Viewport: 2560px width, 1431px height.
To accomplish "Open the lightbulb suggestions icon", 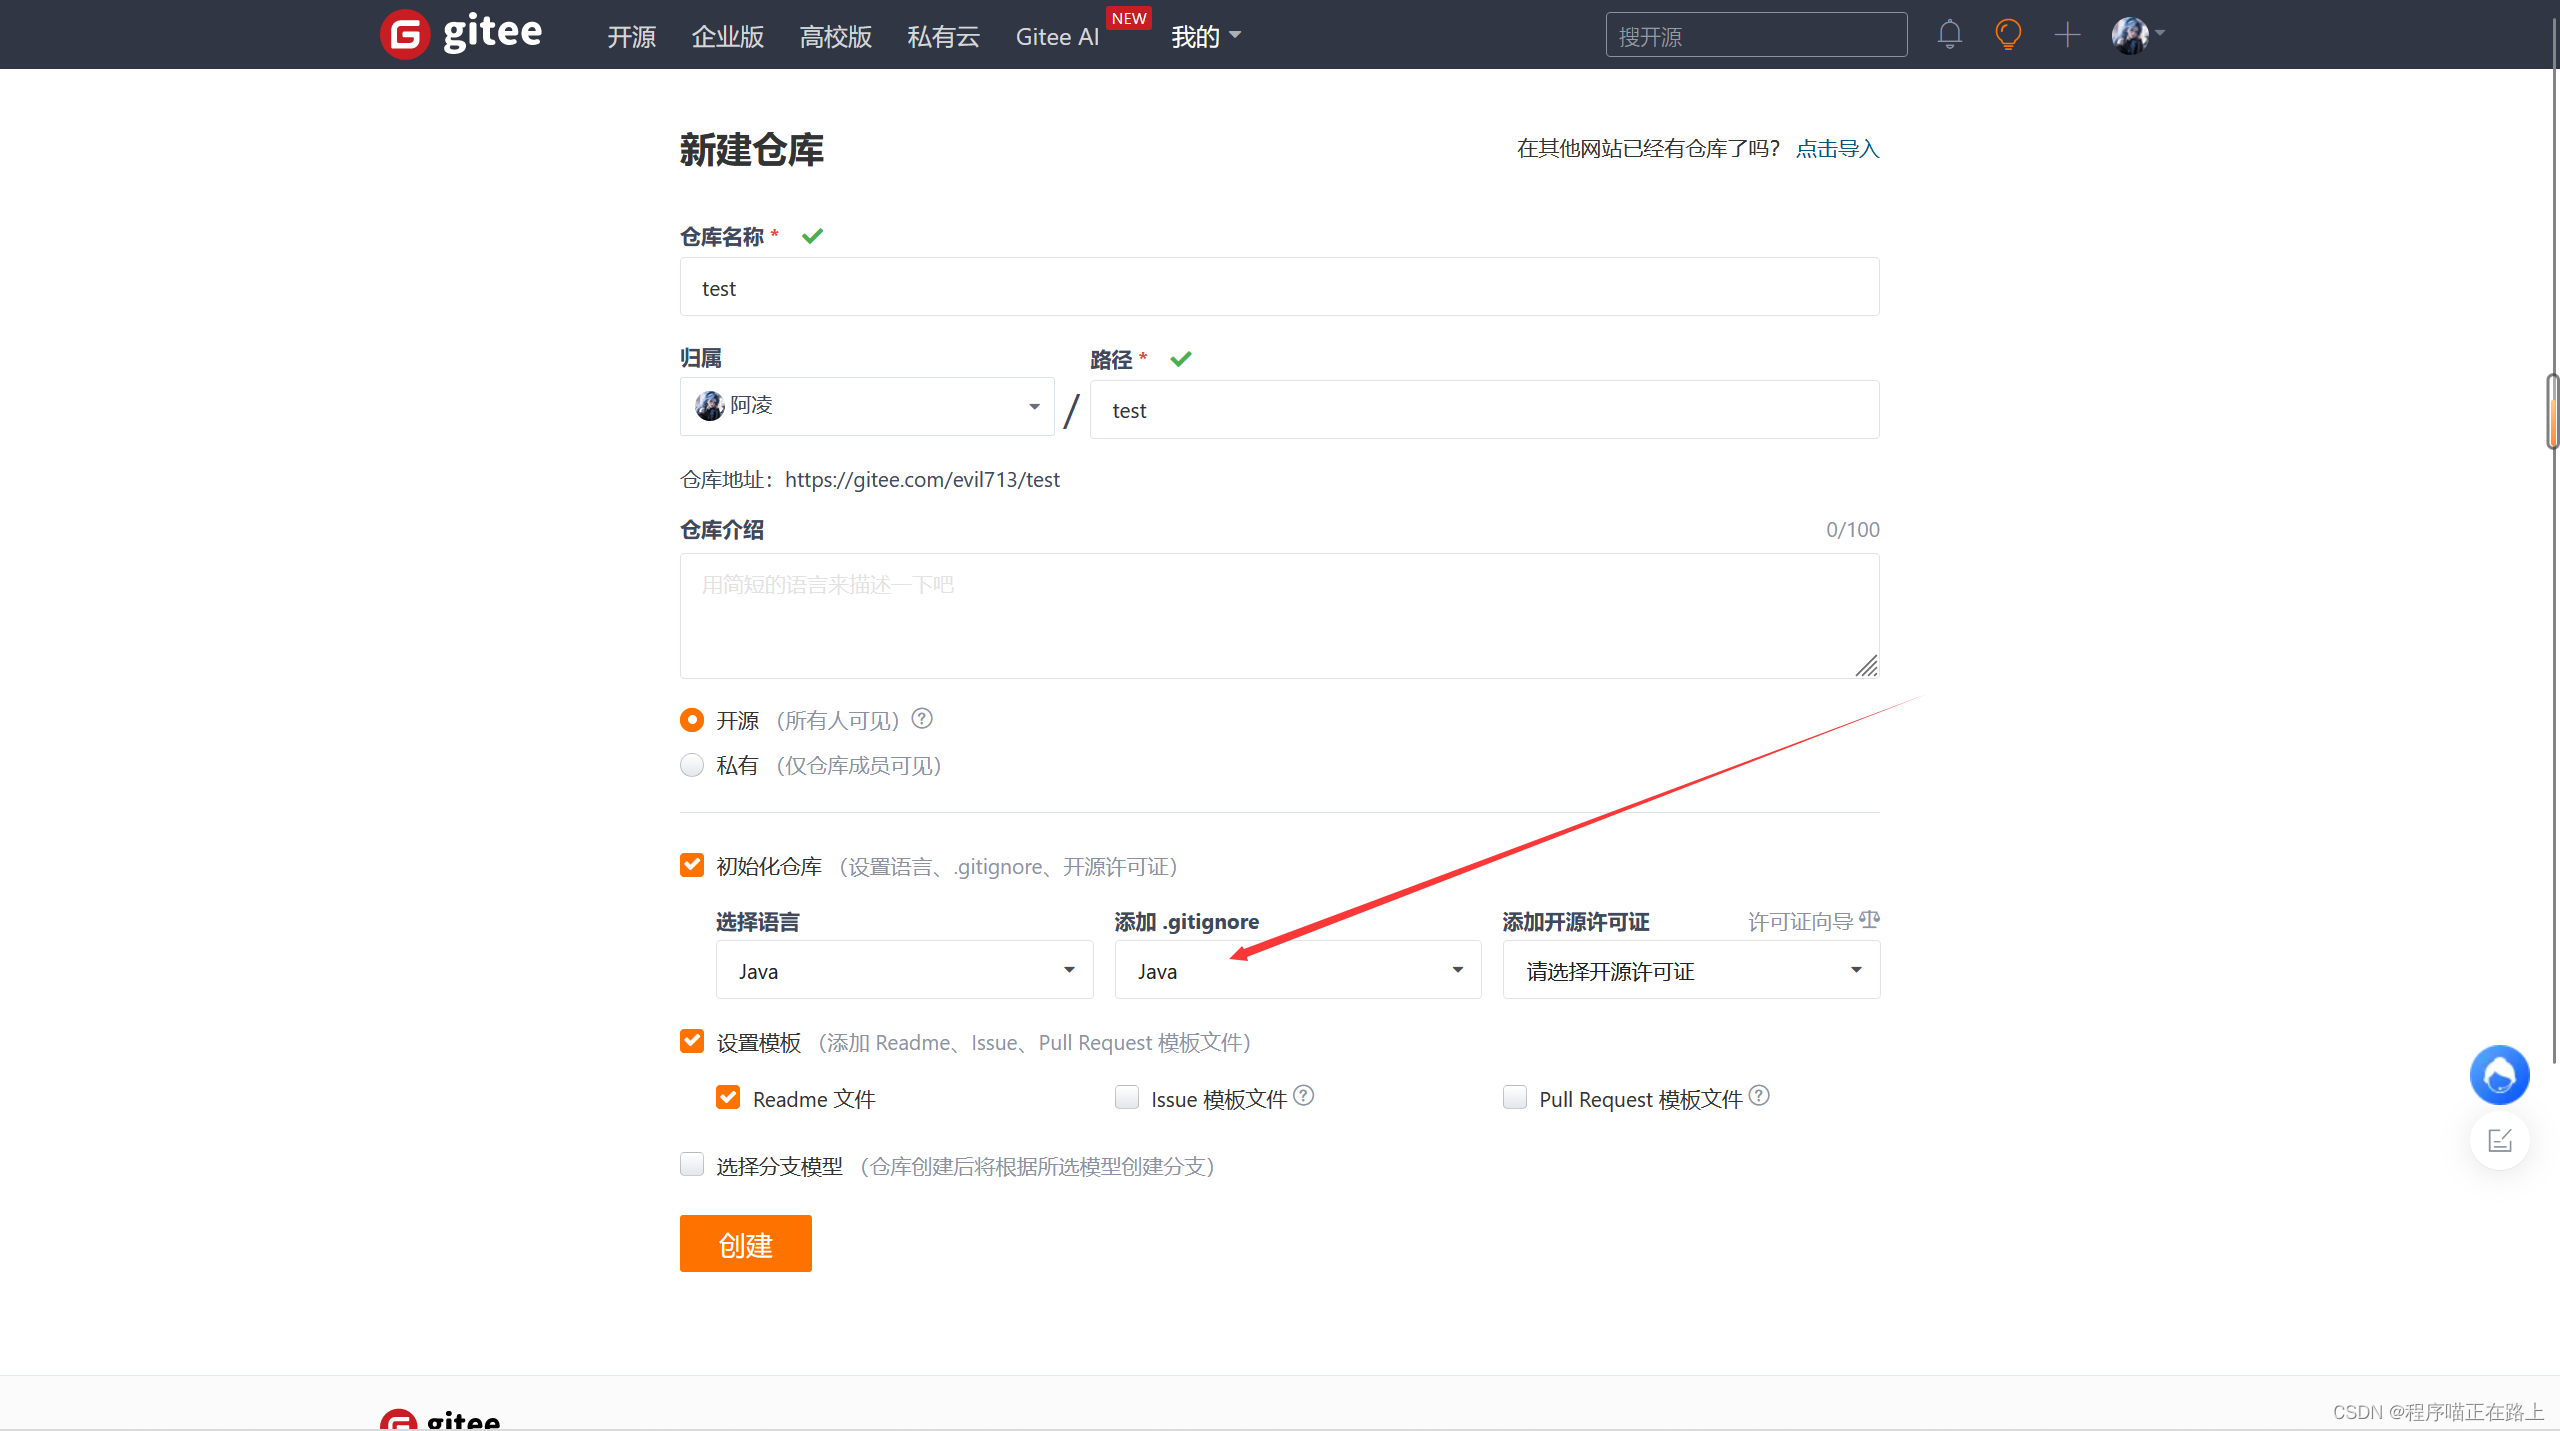I will 2008,34.
